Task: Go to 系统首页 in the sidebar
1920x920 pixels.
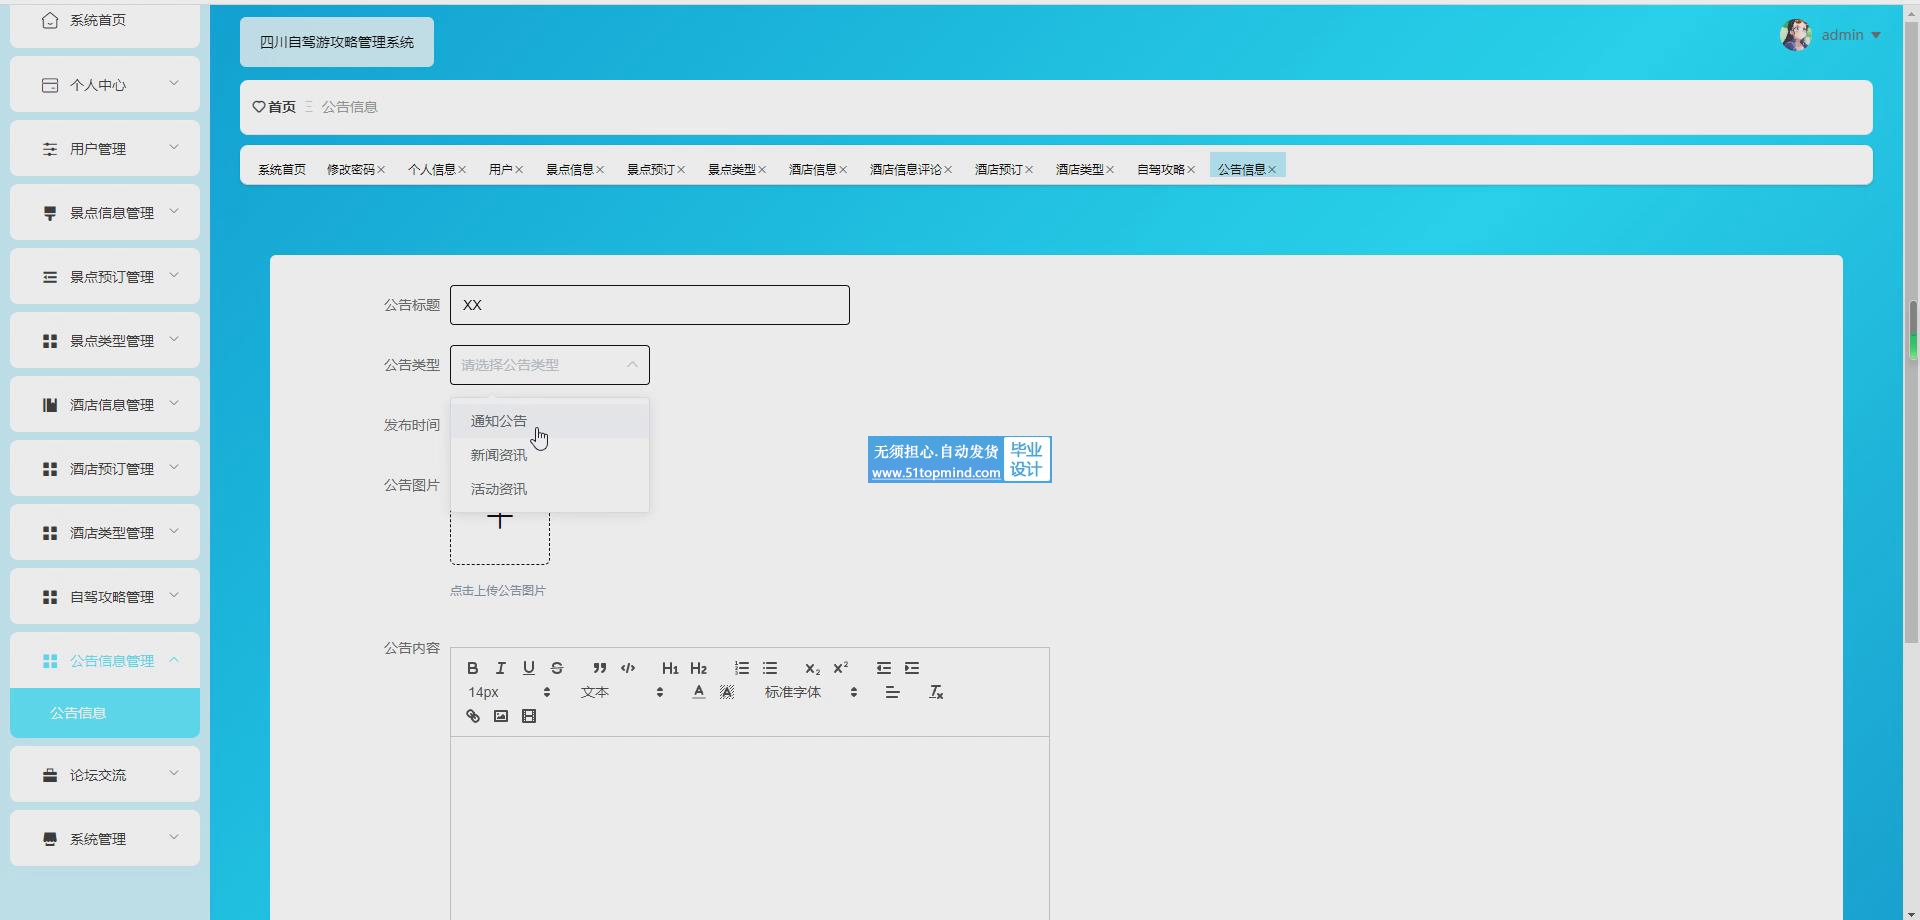Action: [x=105, y=21]
